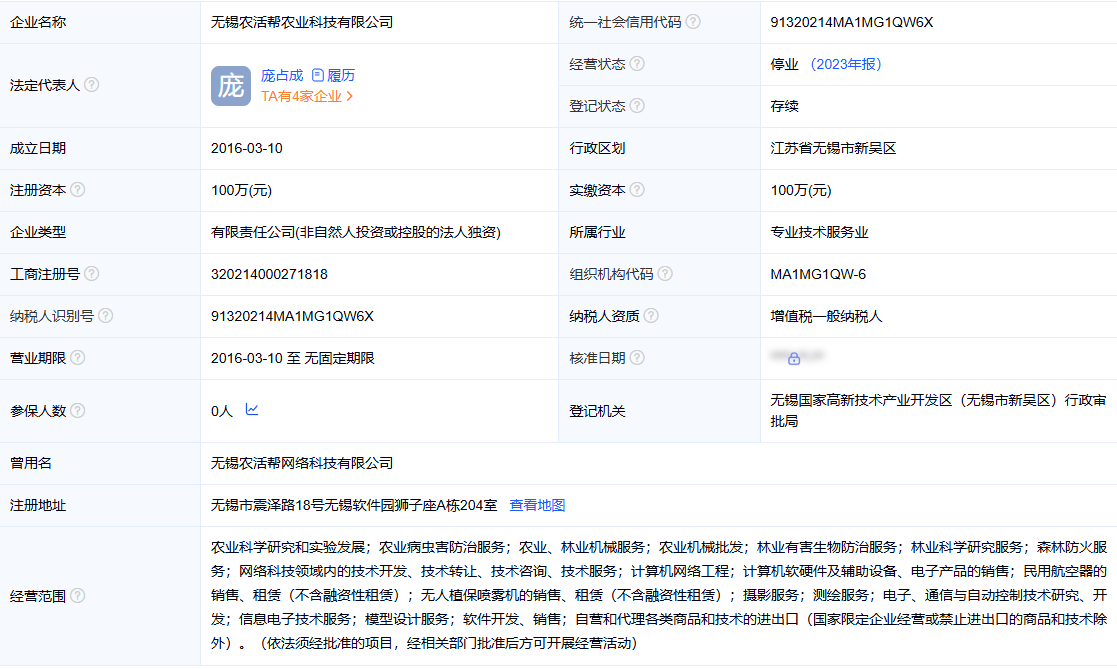Select taxpayer ID value in 纳税人识别号 row
This screenshot has height=669, width=1117.
click(292, 316)
